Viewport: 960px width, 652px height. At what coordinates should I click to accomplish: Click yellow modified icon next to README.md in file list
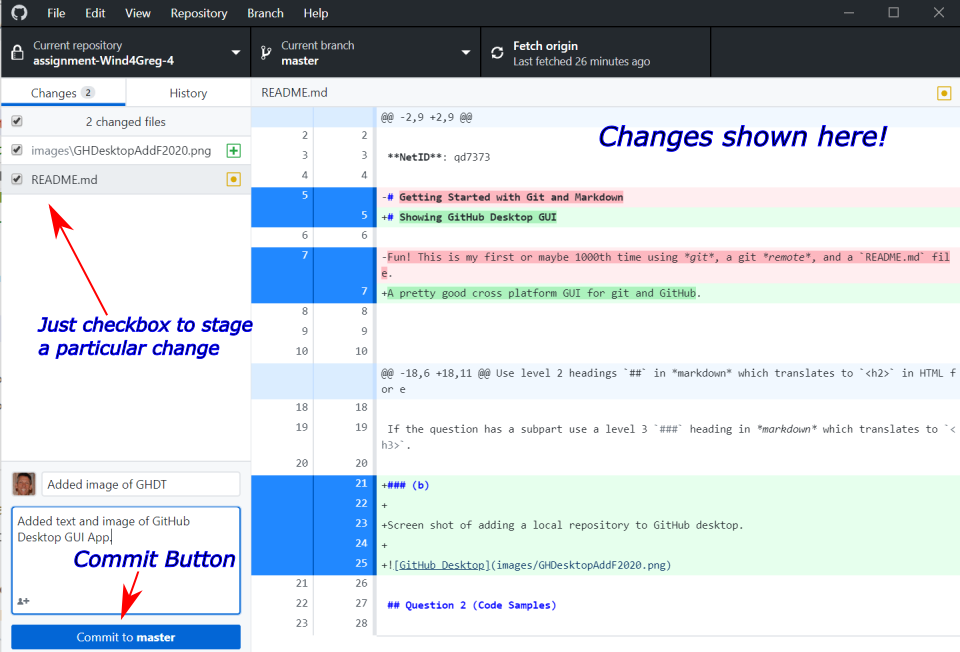click(x=233, y=180)
